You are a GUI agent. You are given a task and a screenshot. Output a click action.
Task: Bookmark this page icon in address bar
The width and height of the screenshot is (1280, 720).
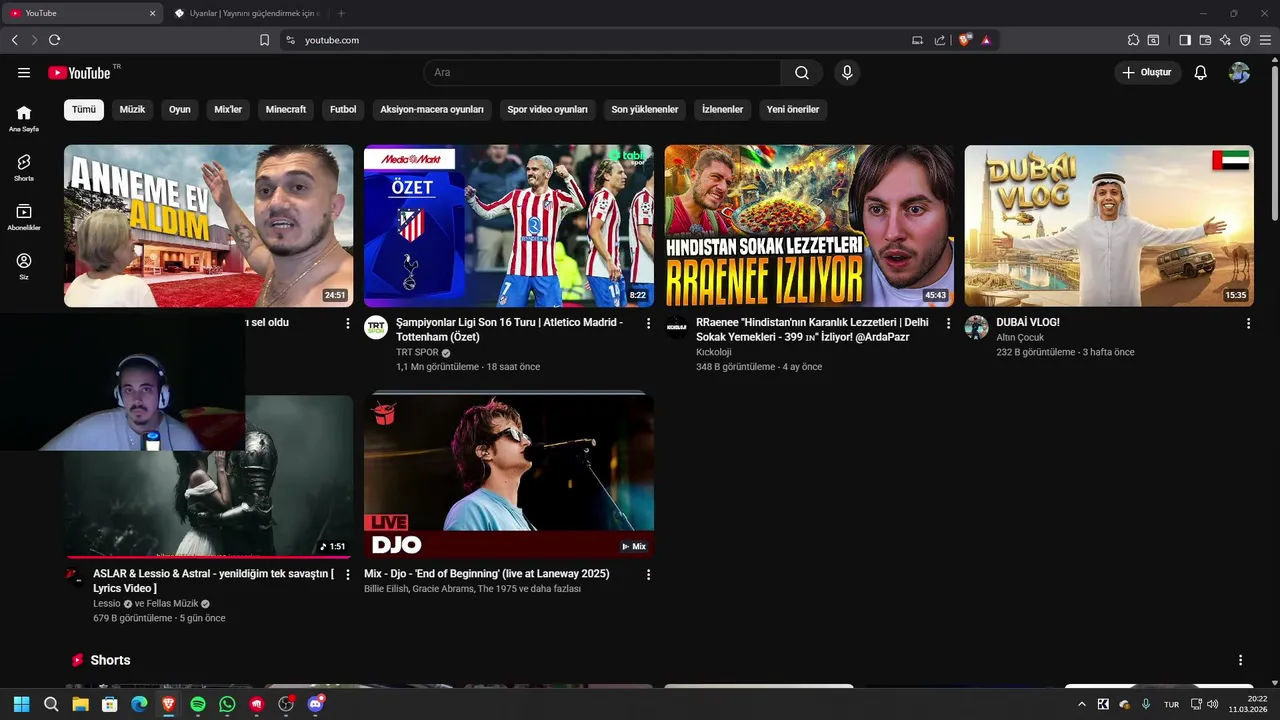265,40
